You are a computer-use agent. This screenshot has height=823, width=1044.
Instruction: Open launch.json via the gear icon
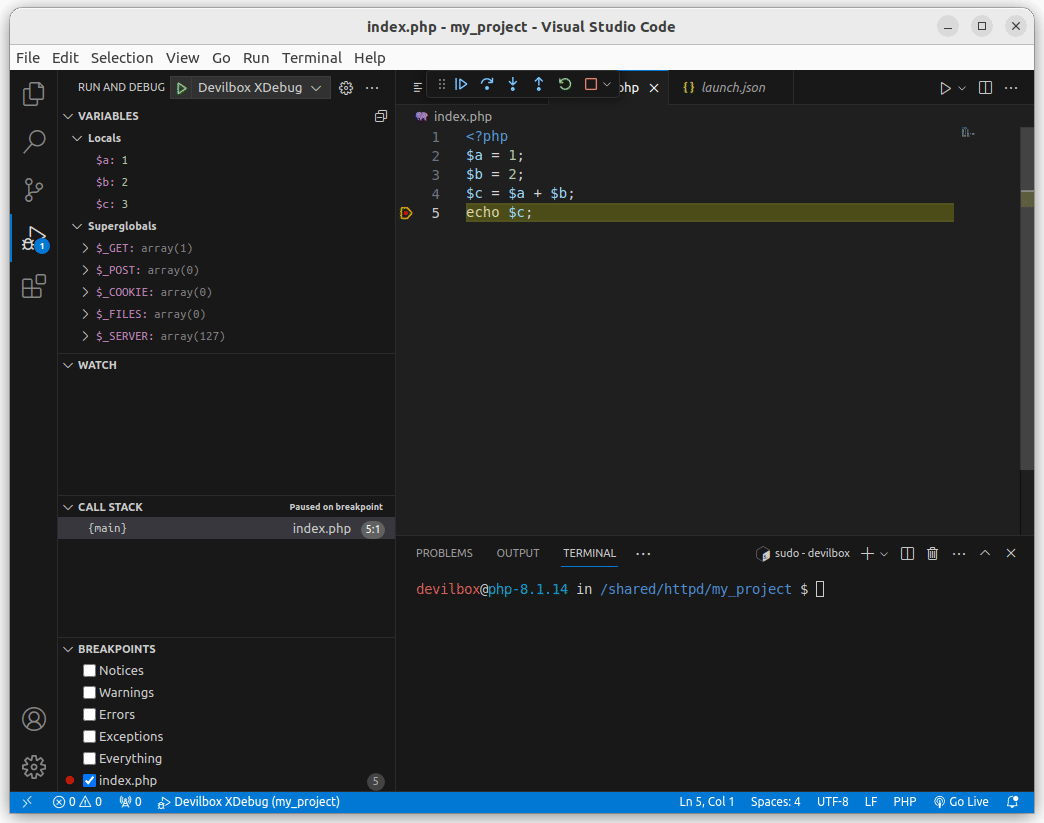click(346, 88)
